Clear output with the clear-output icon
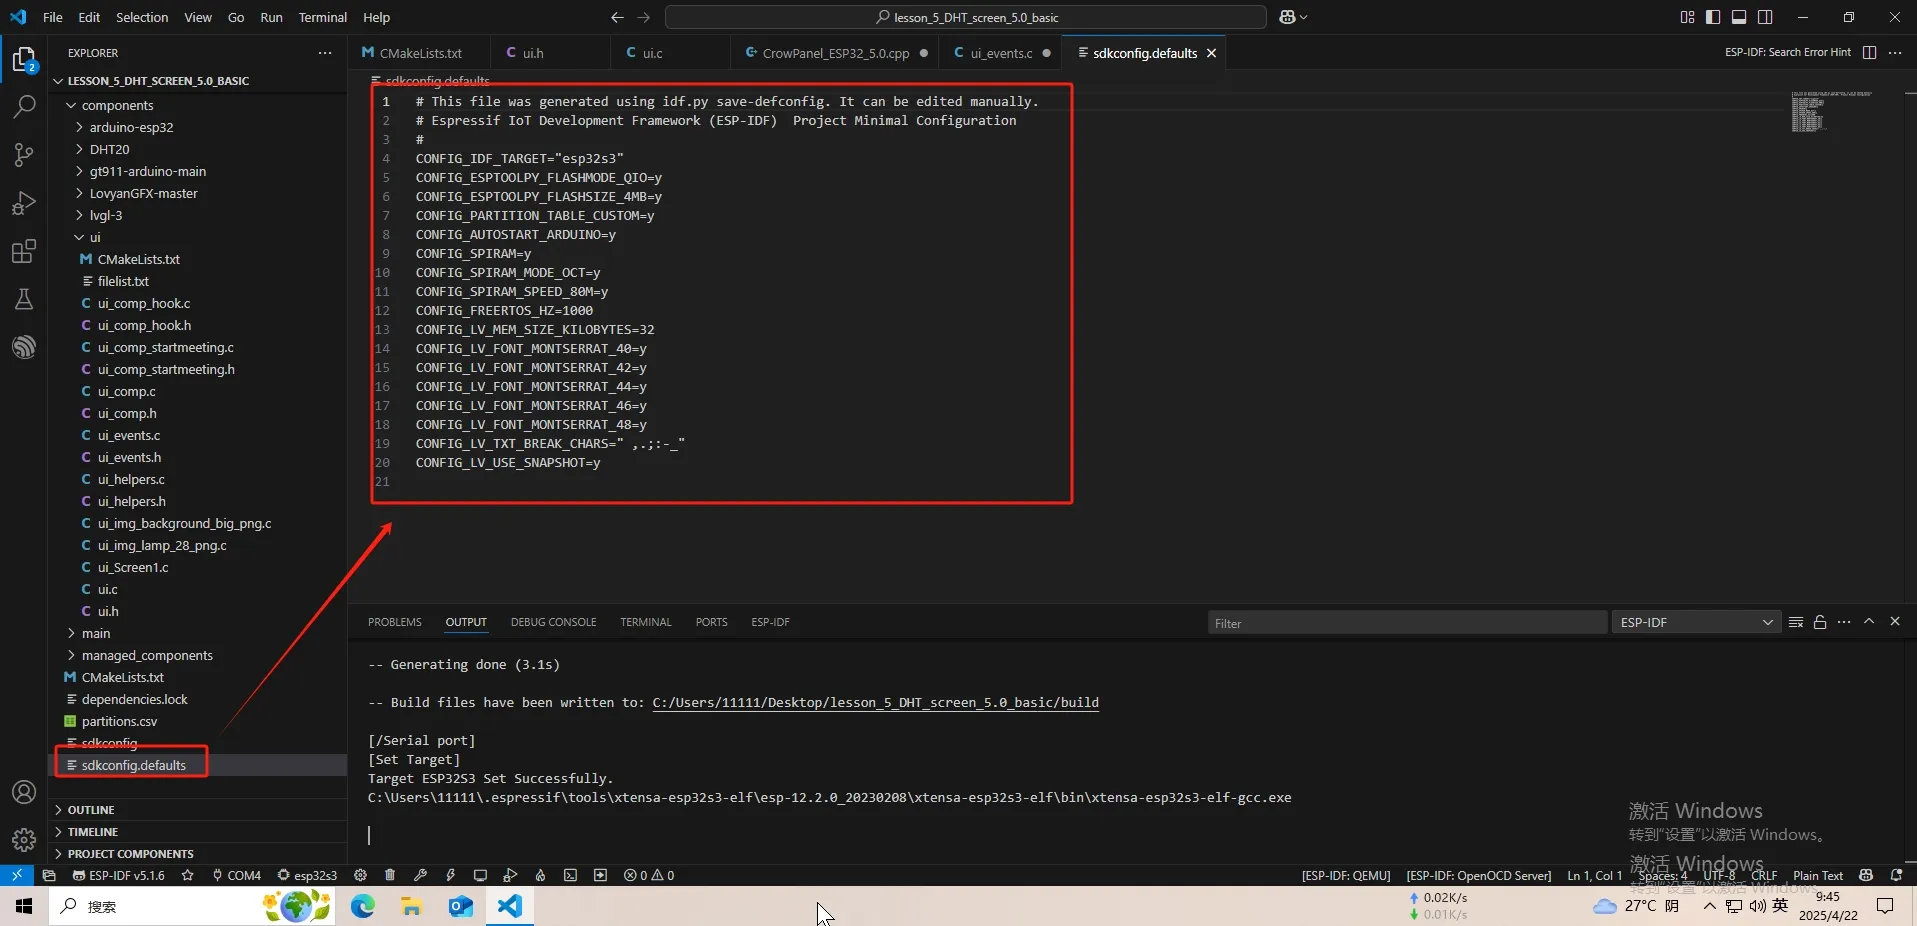Screen dimensions: 1917x926 click(x=1795, y=622)
